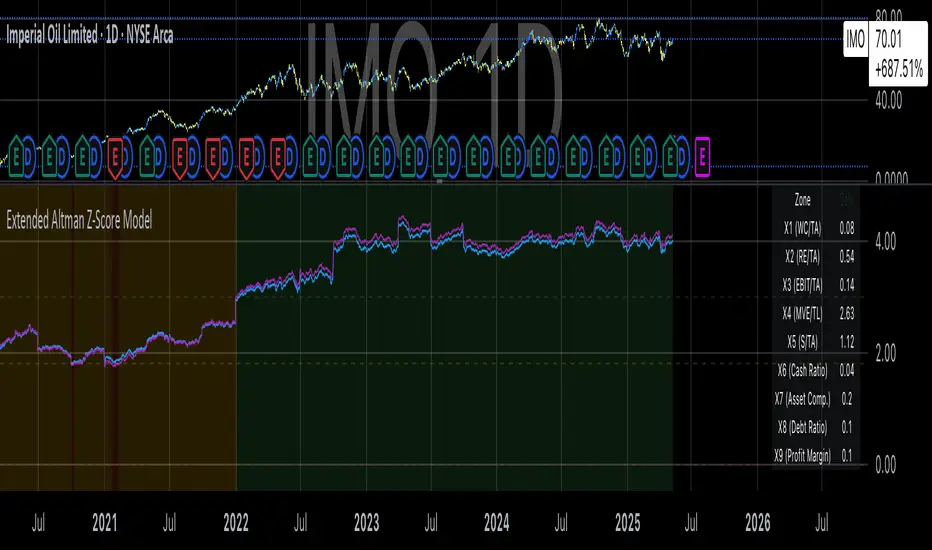The image size is (932, 550).
Task: Click the X1 (WC/TA) table row
Action: coord(817,227)
